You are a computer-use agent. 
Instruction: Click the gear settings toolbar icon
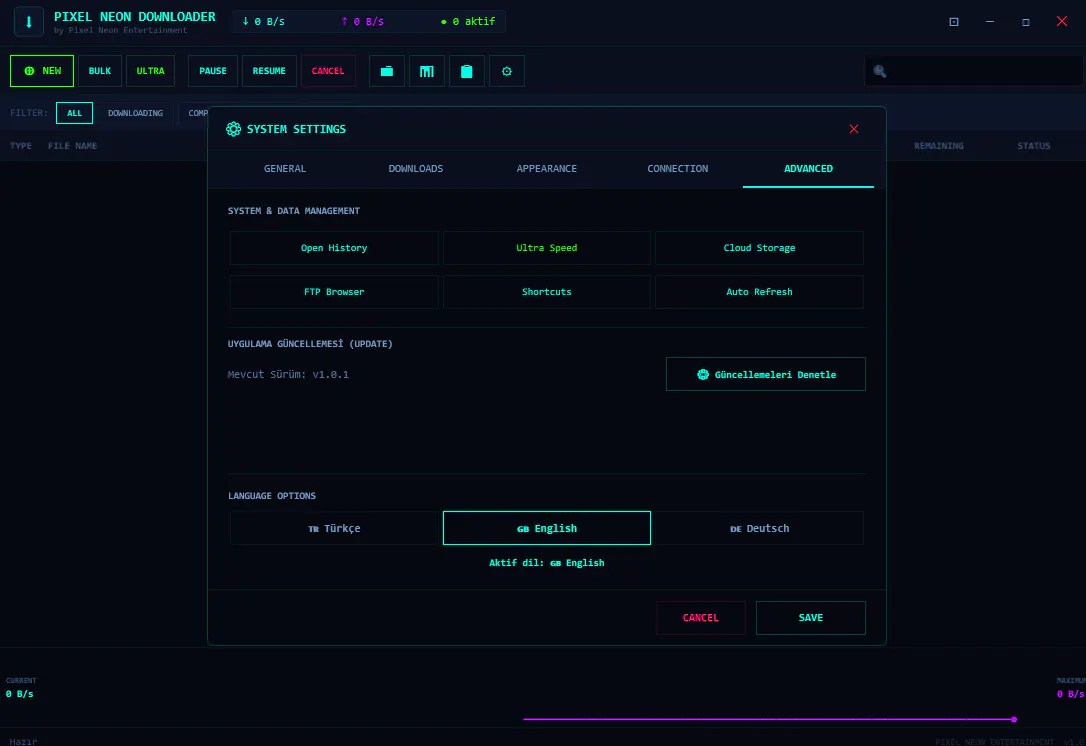coord(507,71)
